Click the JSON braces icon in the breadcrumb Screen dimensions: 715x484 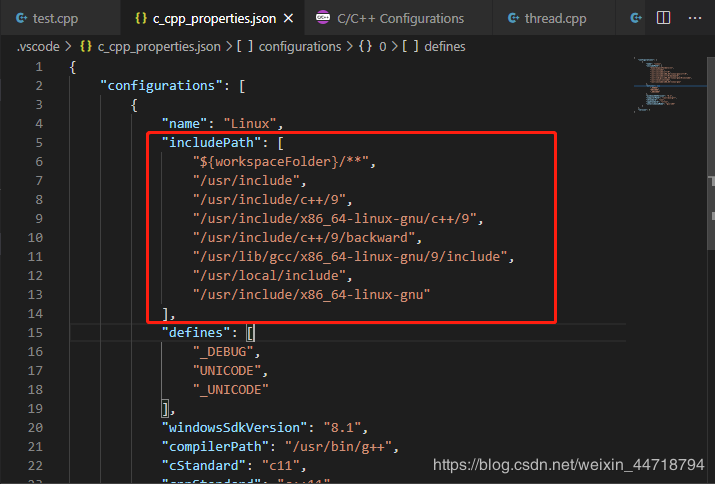click(86, 46)
